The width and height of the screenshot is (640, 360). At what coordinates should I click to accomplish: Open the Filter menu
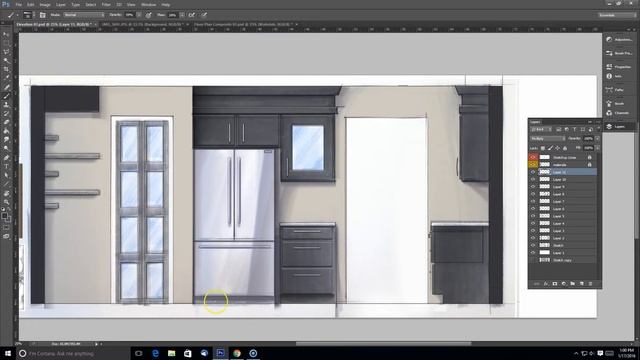(x=106, y=4)
